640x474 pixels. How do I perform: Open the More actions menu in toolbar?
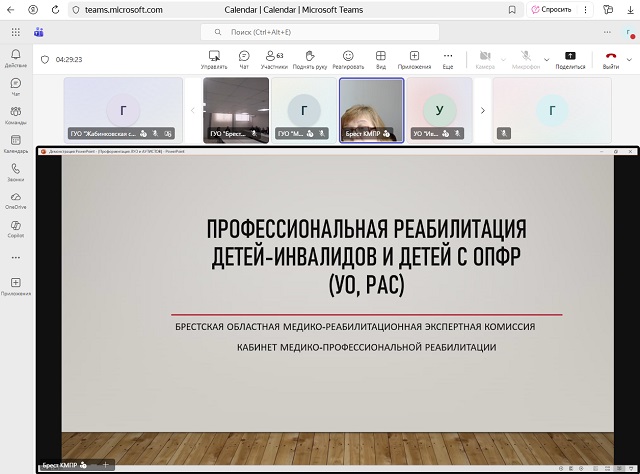click(448, 60)
